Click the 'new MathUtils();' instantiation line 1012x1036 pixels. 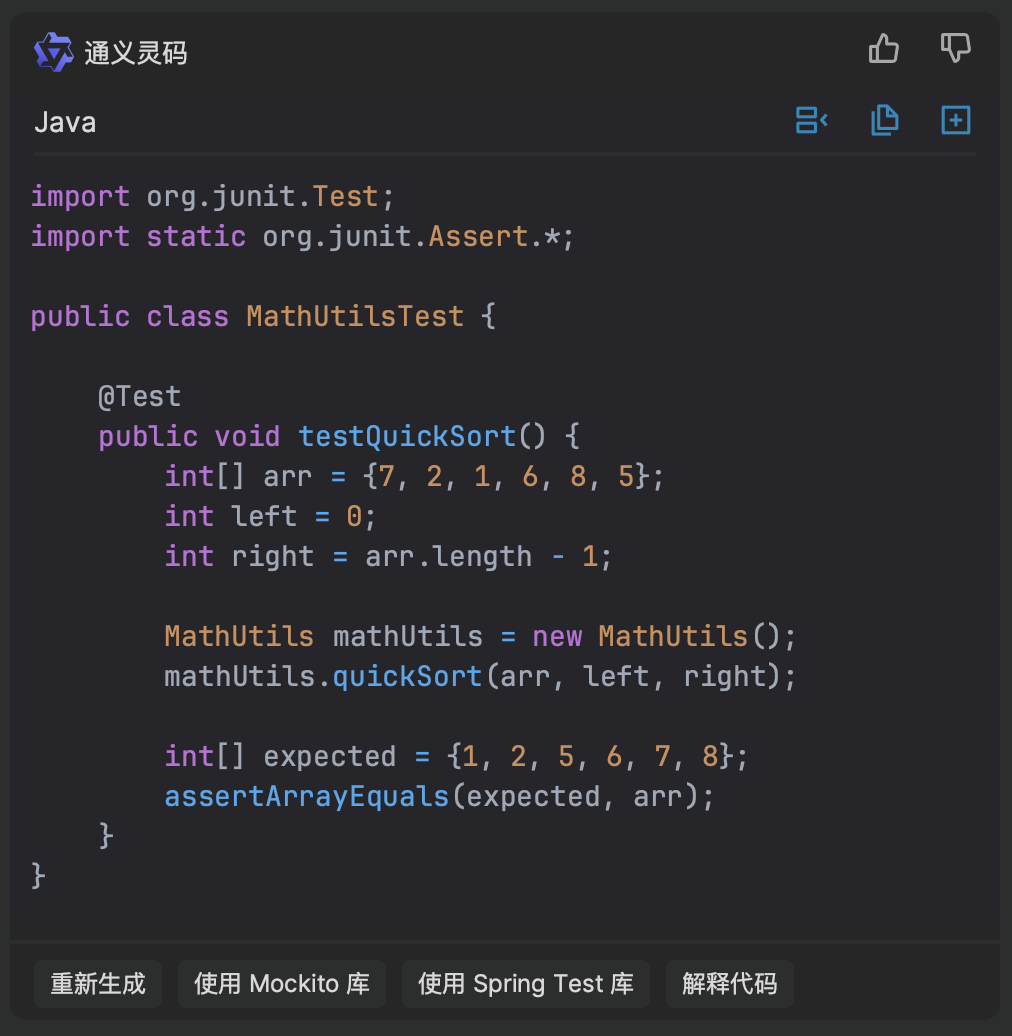pos(480,636)
